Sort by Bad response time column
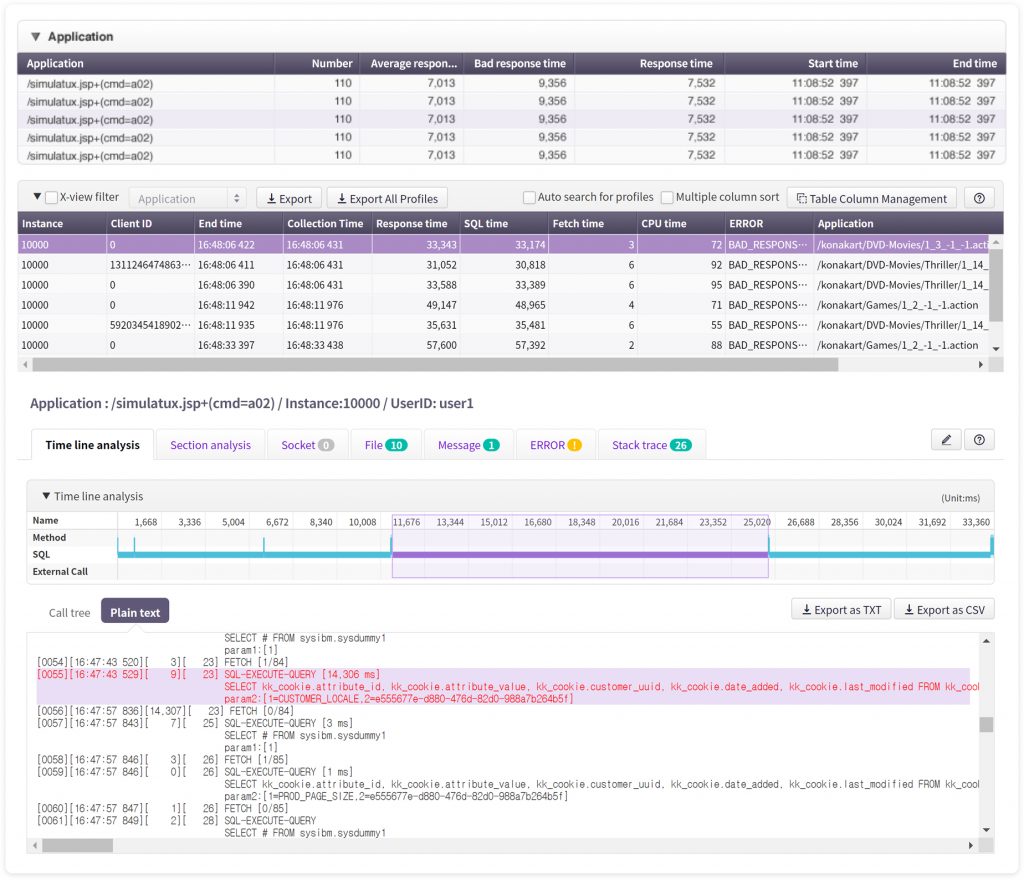 519,63
